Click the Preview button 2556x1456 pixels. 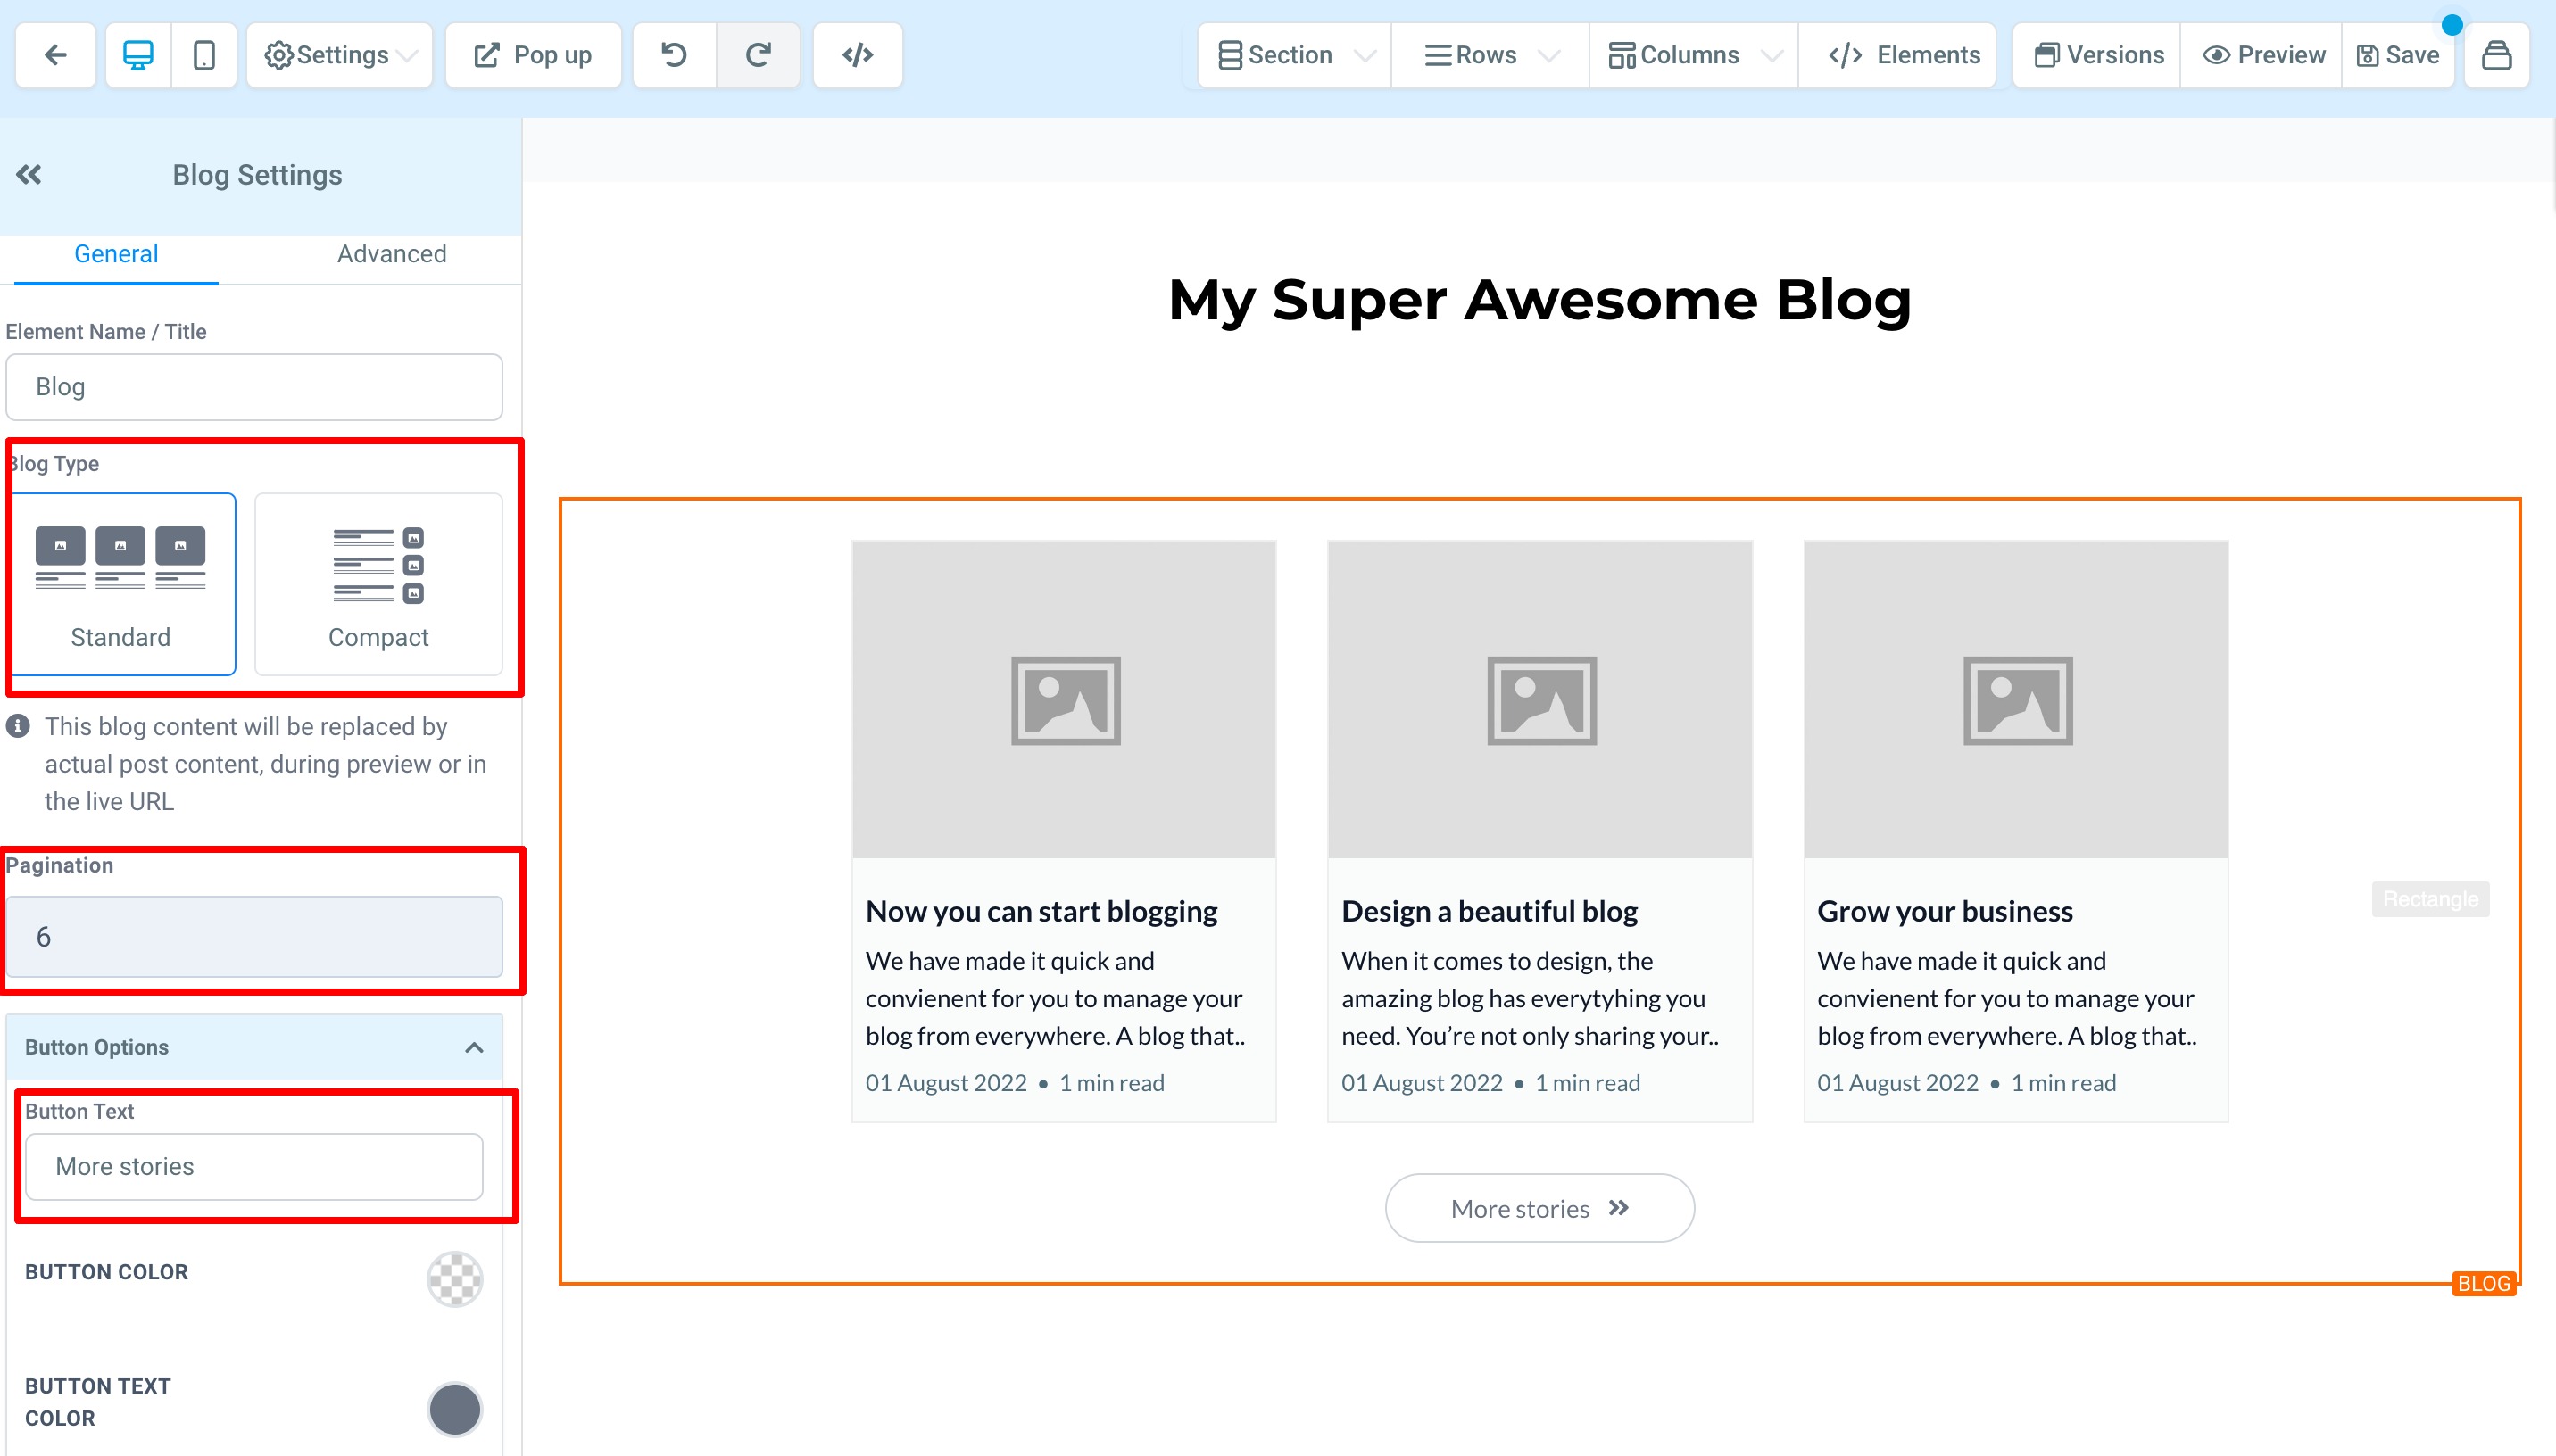tap(2264, 55)
